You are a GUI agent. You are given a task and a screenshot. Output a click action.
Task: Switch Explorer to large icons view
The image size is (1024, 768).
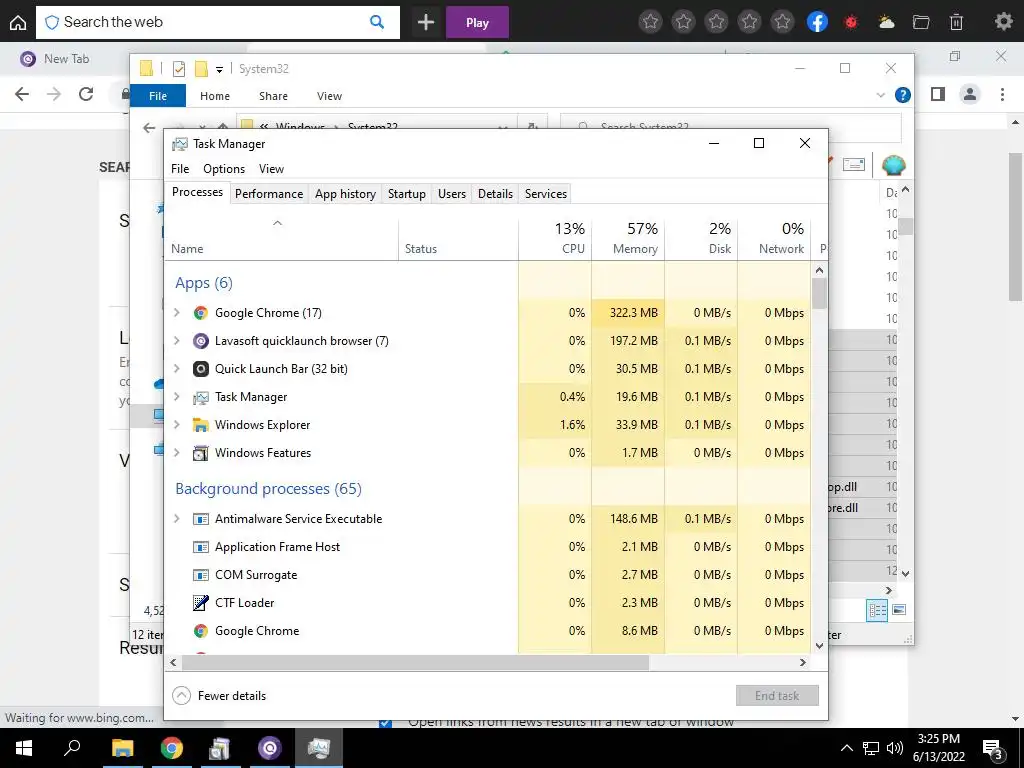pyautogui.click(x=899, y=610)
